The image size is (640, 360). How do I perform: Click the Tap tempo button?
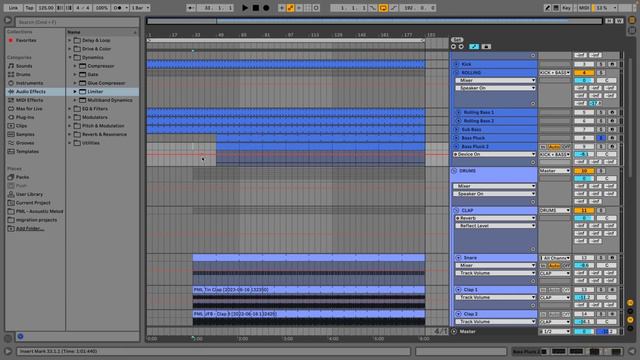[x=29, y=8]
